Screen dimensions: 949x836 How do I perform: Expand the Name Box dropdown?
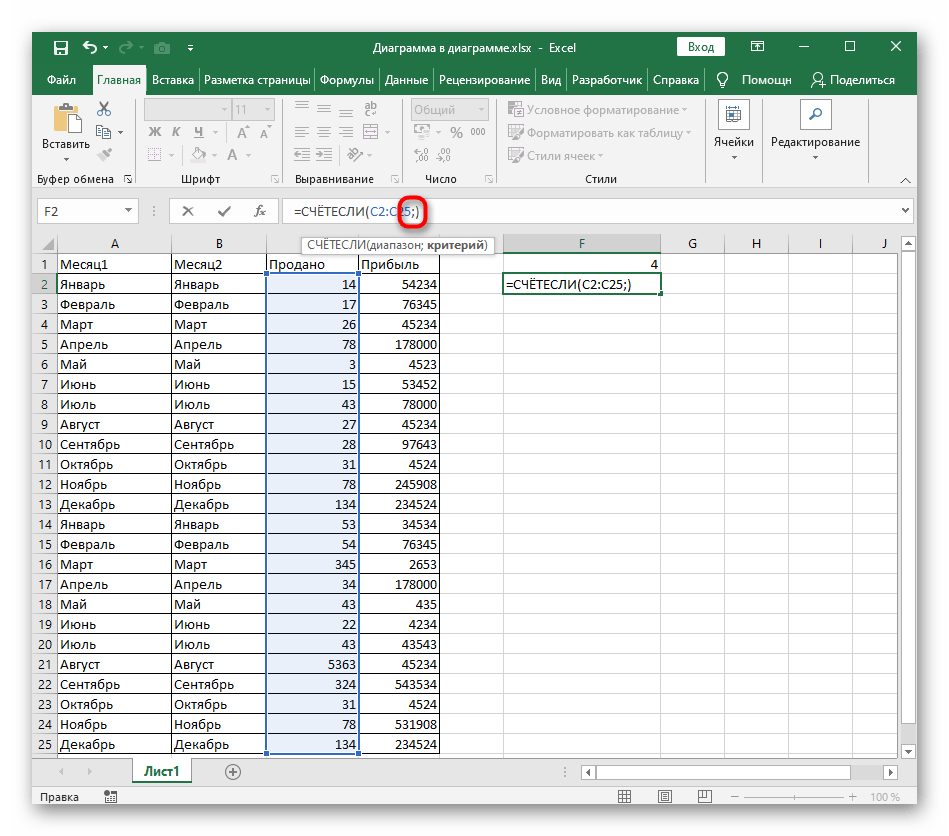tap(128, 211)
